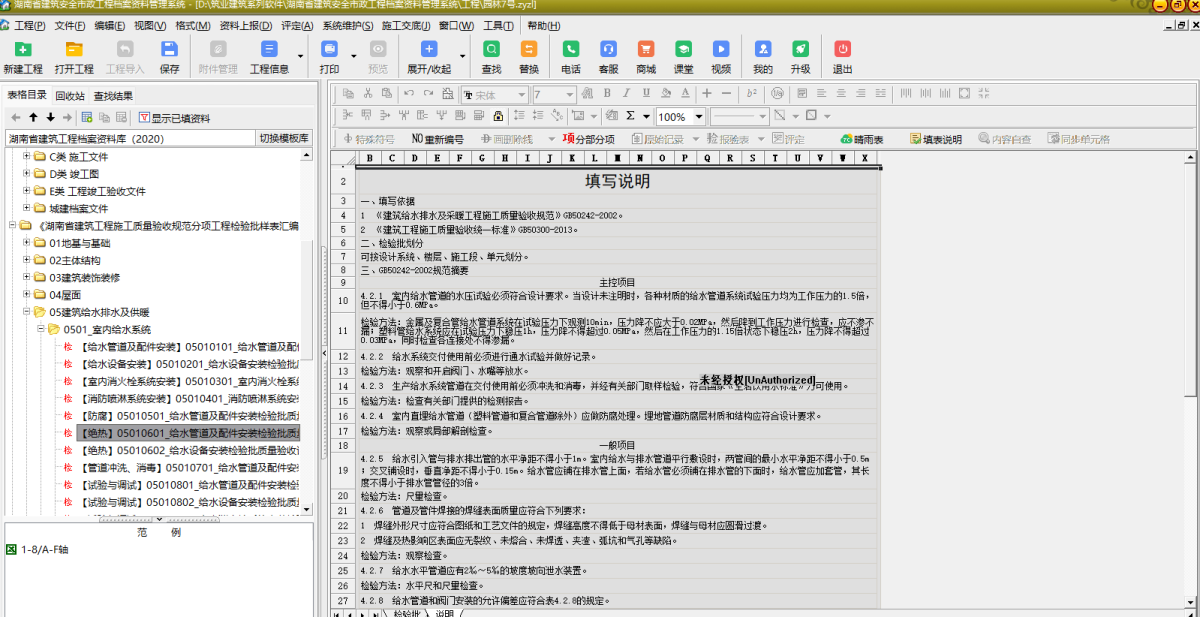
Task: Apply bold formatting B
Action: 607,94
